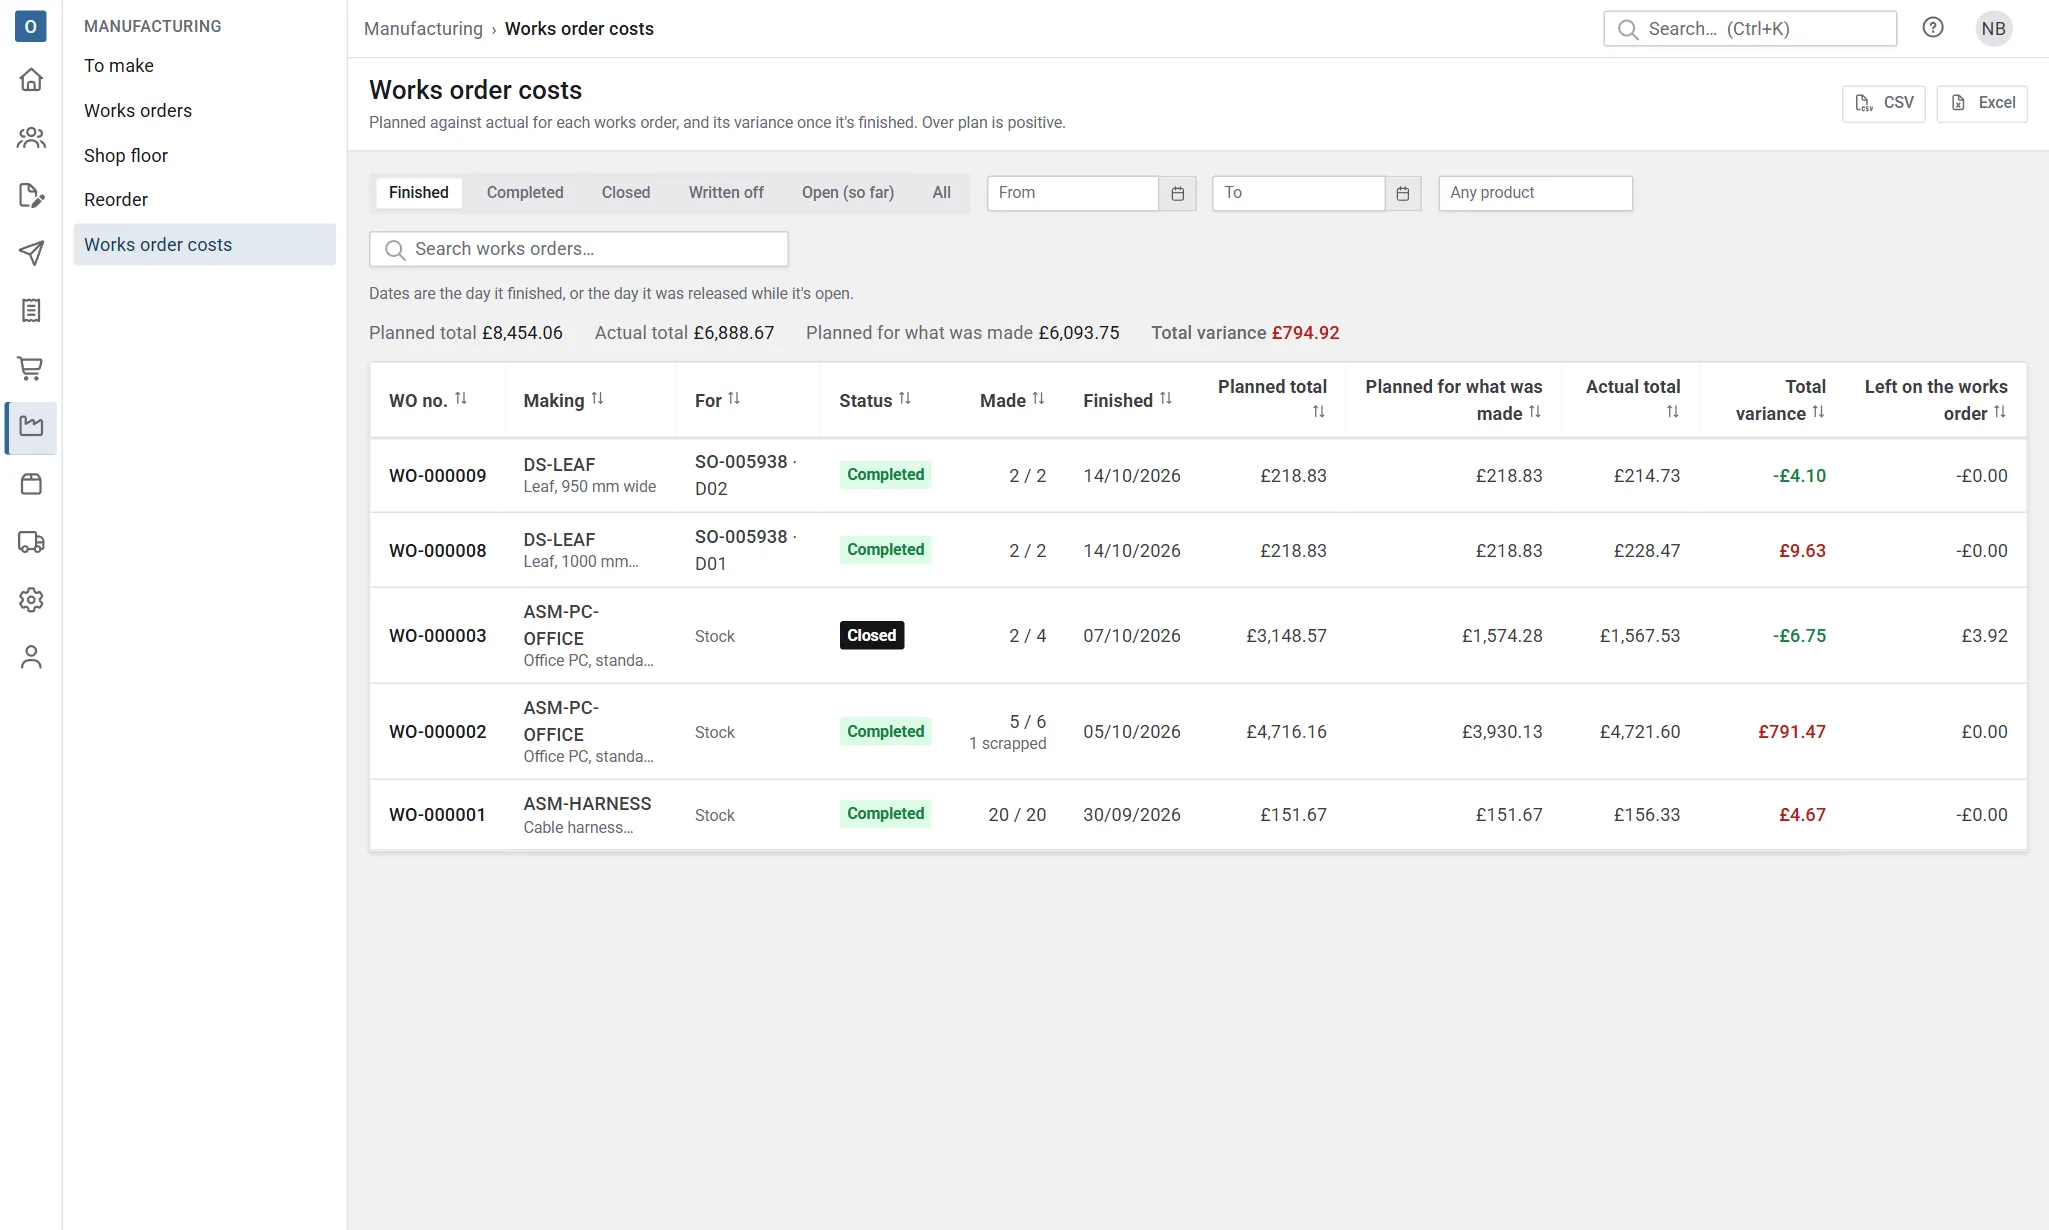Click the document edit icon in sidebar
Screen dimensions: 2049x1230
pos(31,195)
